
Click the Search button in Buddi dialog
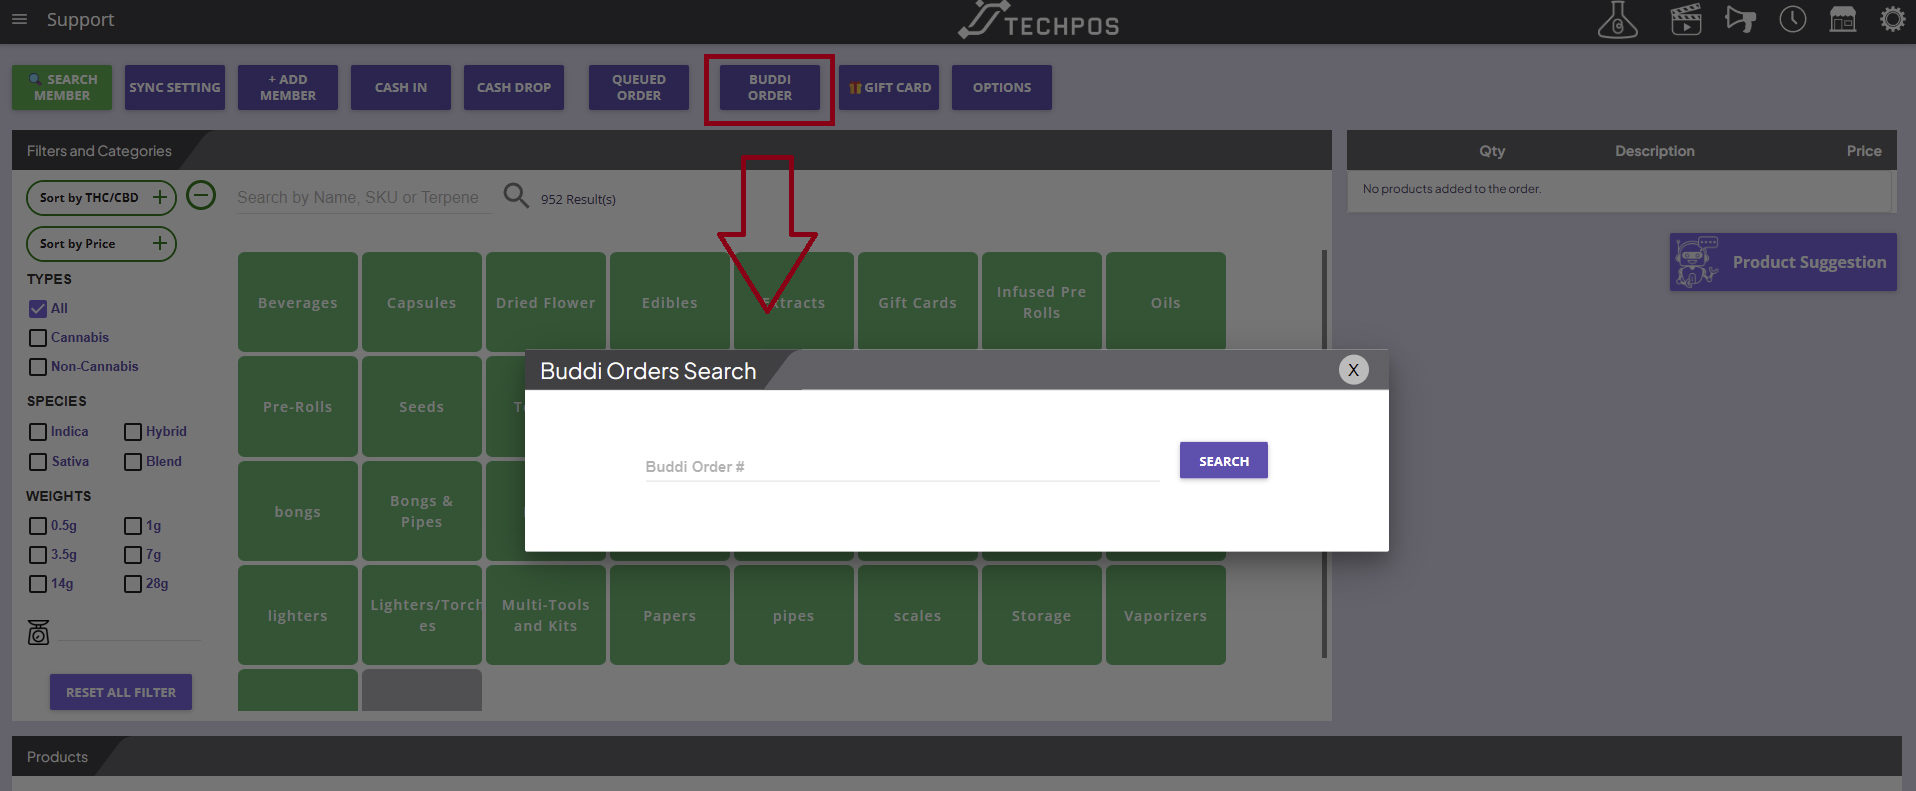[x=1224, y=461]
